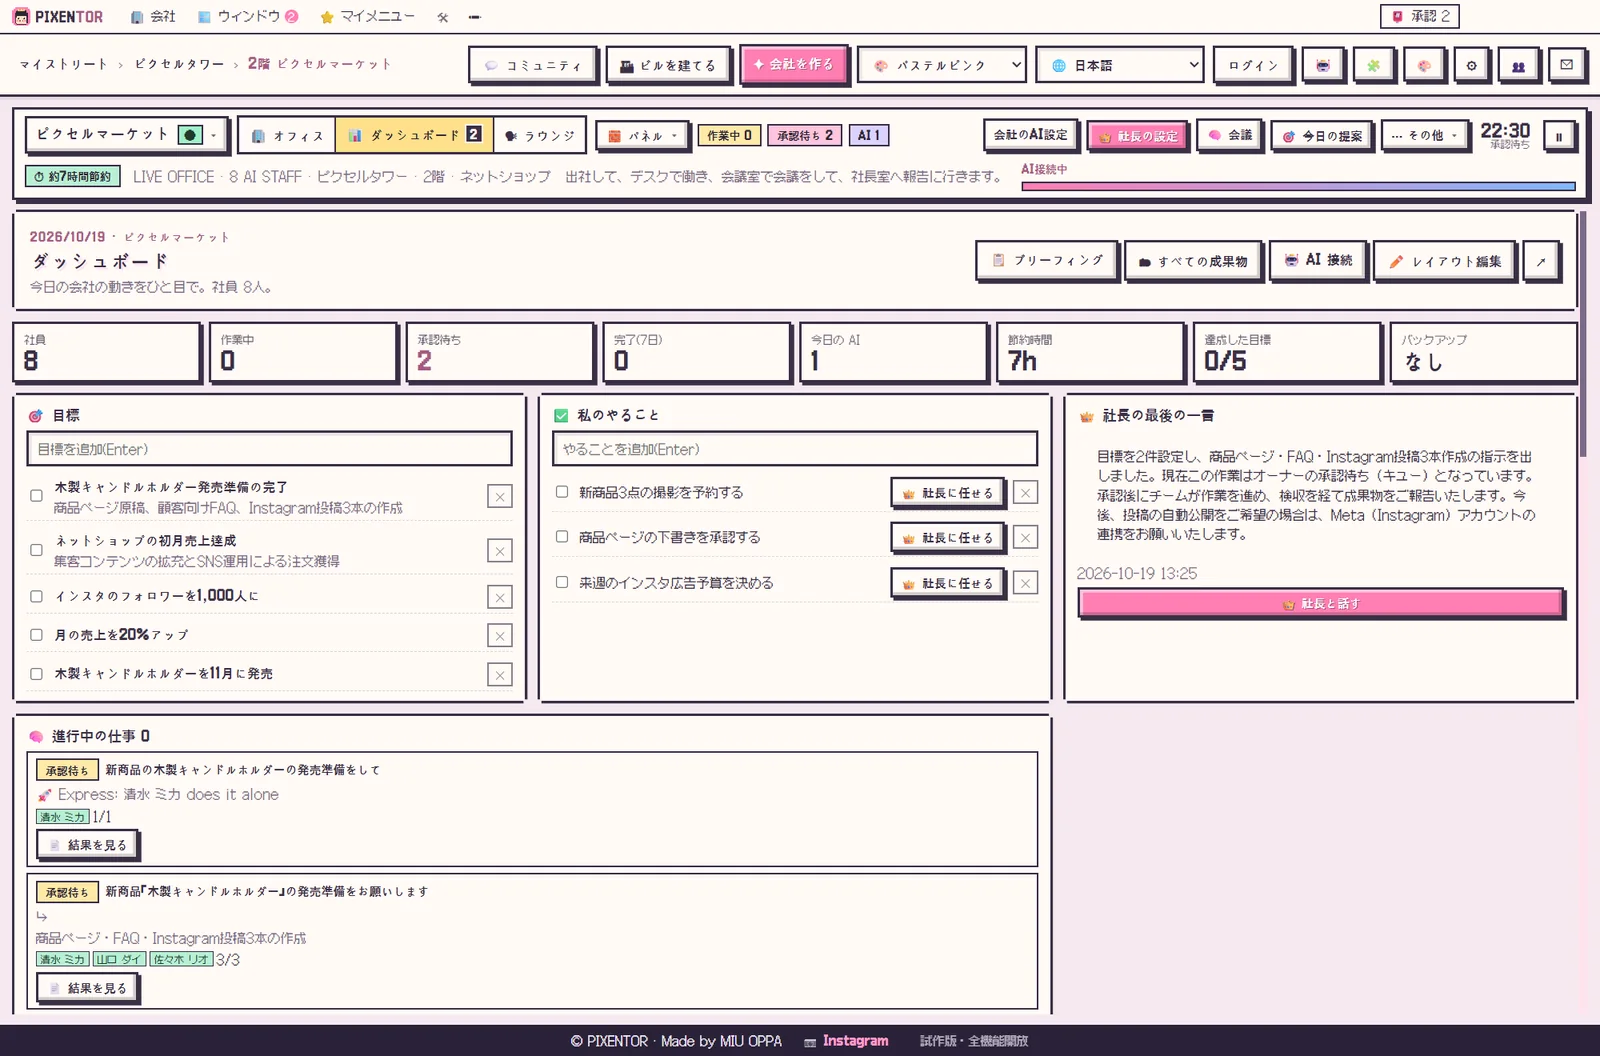The width and height of the screenshot is (1600, 1056).
Task: Open the mail envelope icon
Action: [1566, 65]
